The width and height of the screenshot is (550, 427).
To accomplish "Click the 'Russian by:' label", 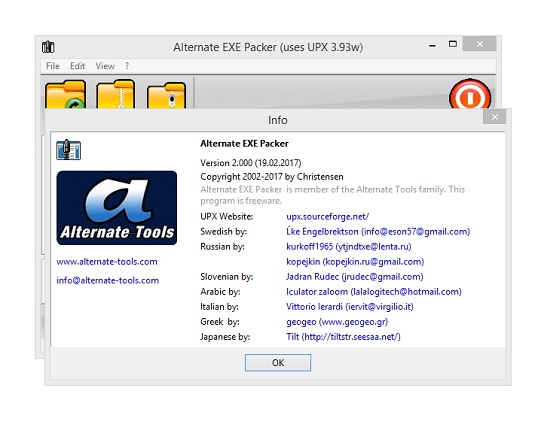I will pos(222,247).
